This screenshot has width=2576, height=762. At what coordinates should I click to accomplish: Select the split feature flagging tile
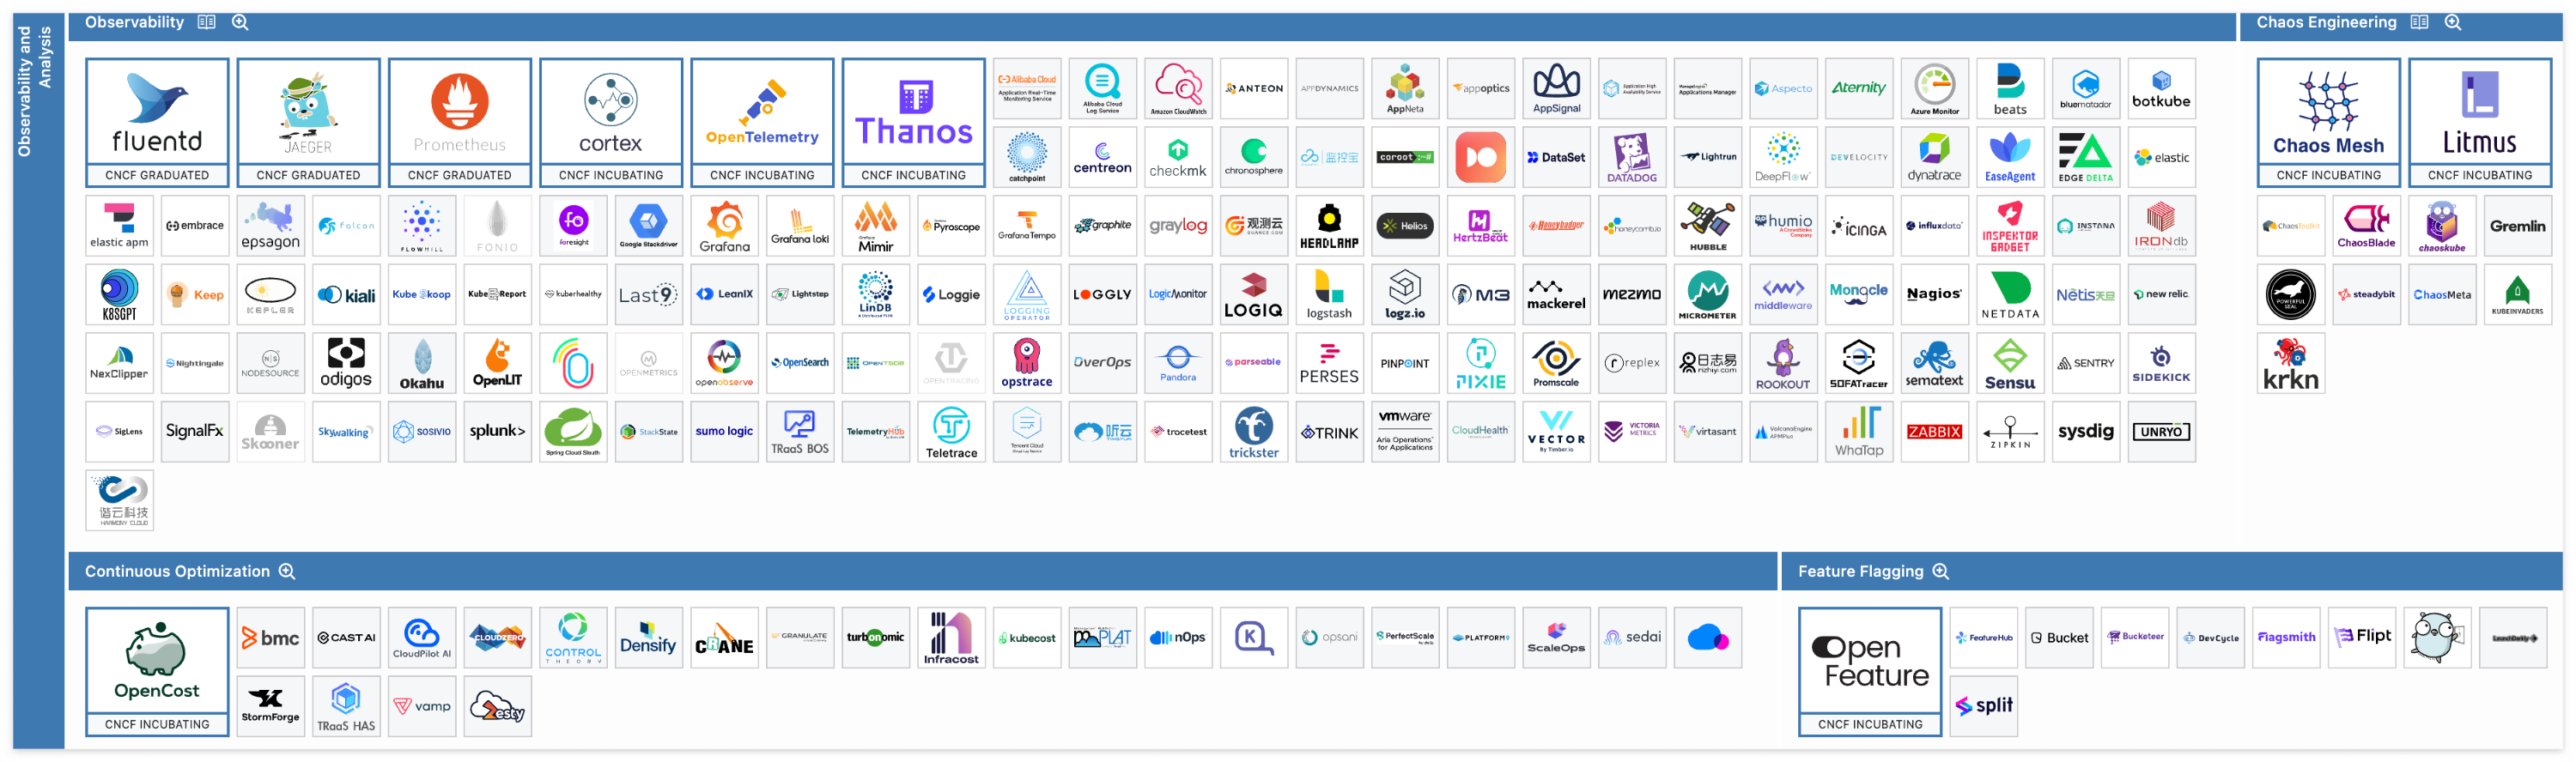[1984, 706]
